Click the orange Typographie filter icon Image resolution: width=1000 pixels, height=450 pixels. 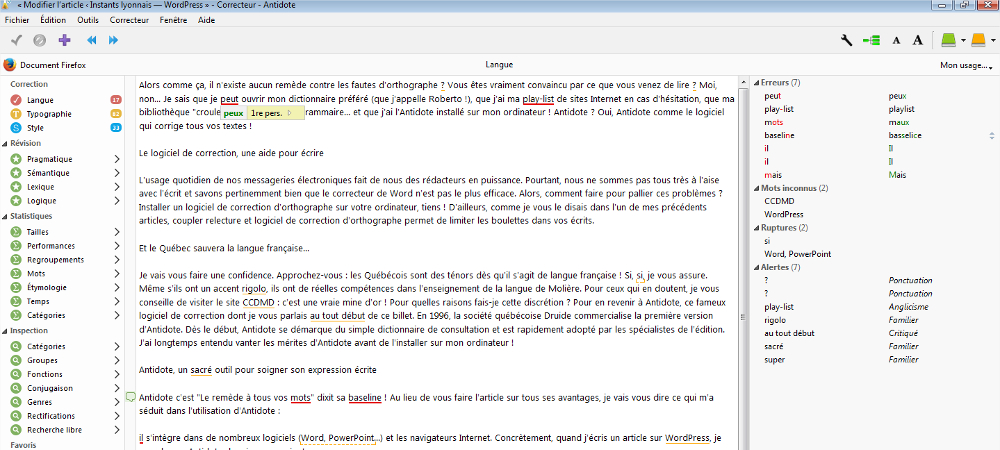tap(16, 114)
